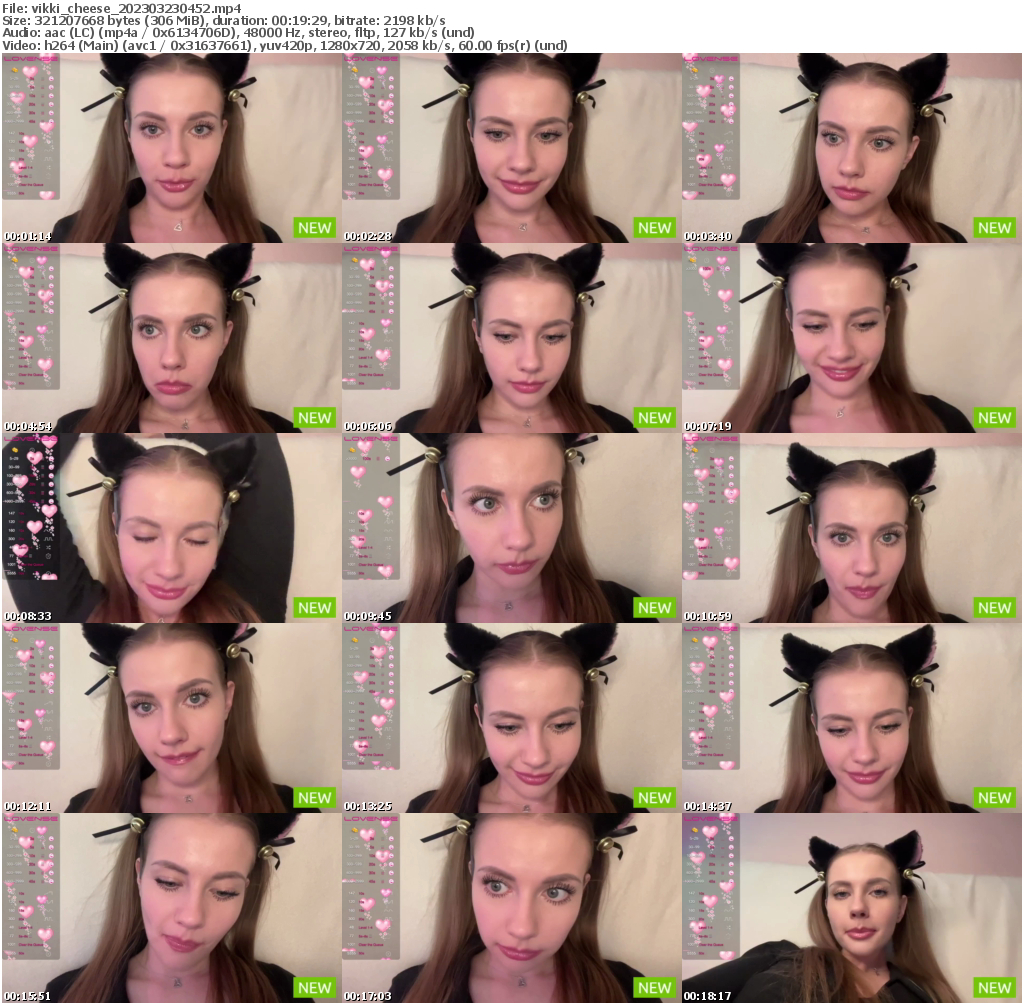Click the wave pattern vibration icon in the menu
This screenshot has height=1003, width=1024.
pyautogui.click(x=50, y=149)
